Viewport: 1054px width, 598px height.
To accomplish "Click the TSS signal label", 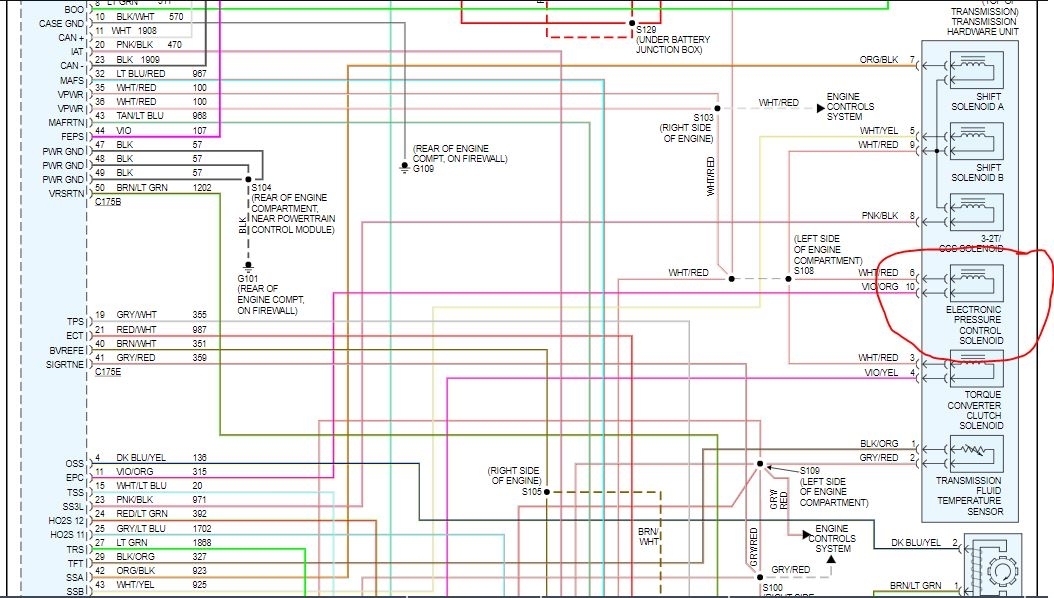I will pos(75,493).
